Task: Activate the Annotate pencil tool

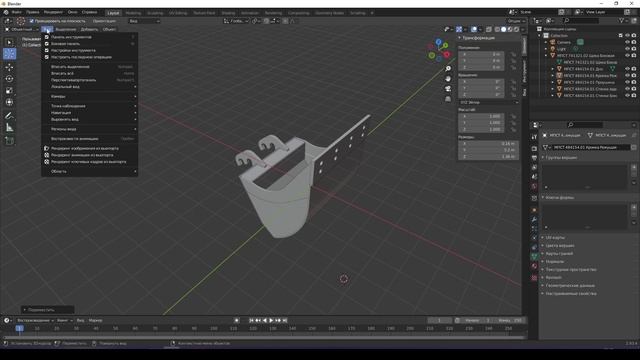Action: click(x=9, y=116)
